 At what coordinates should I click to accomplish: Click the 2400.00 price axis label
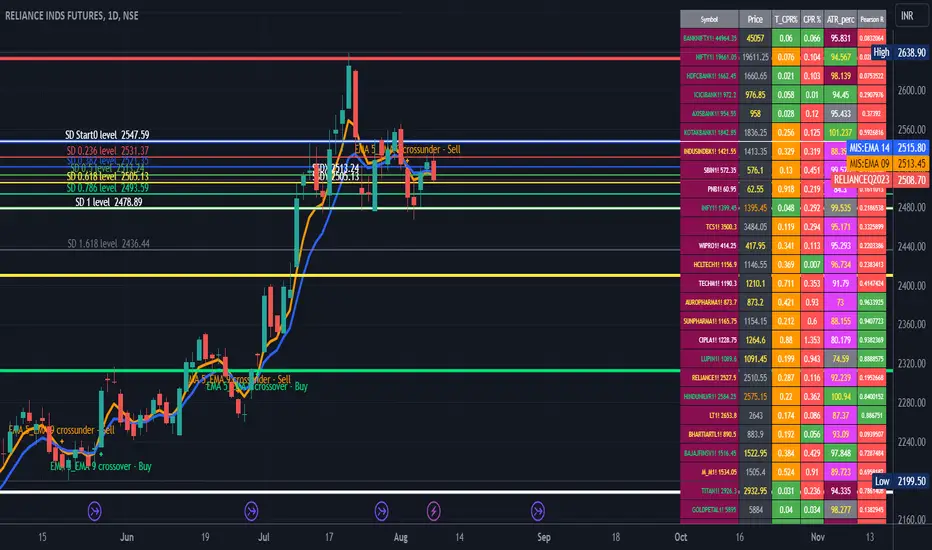click(x=912, y=285)
